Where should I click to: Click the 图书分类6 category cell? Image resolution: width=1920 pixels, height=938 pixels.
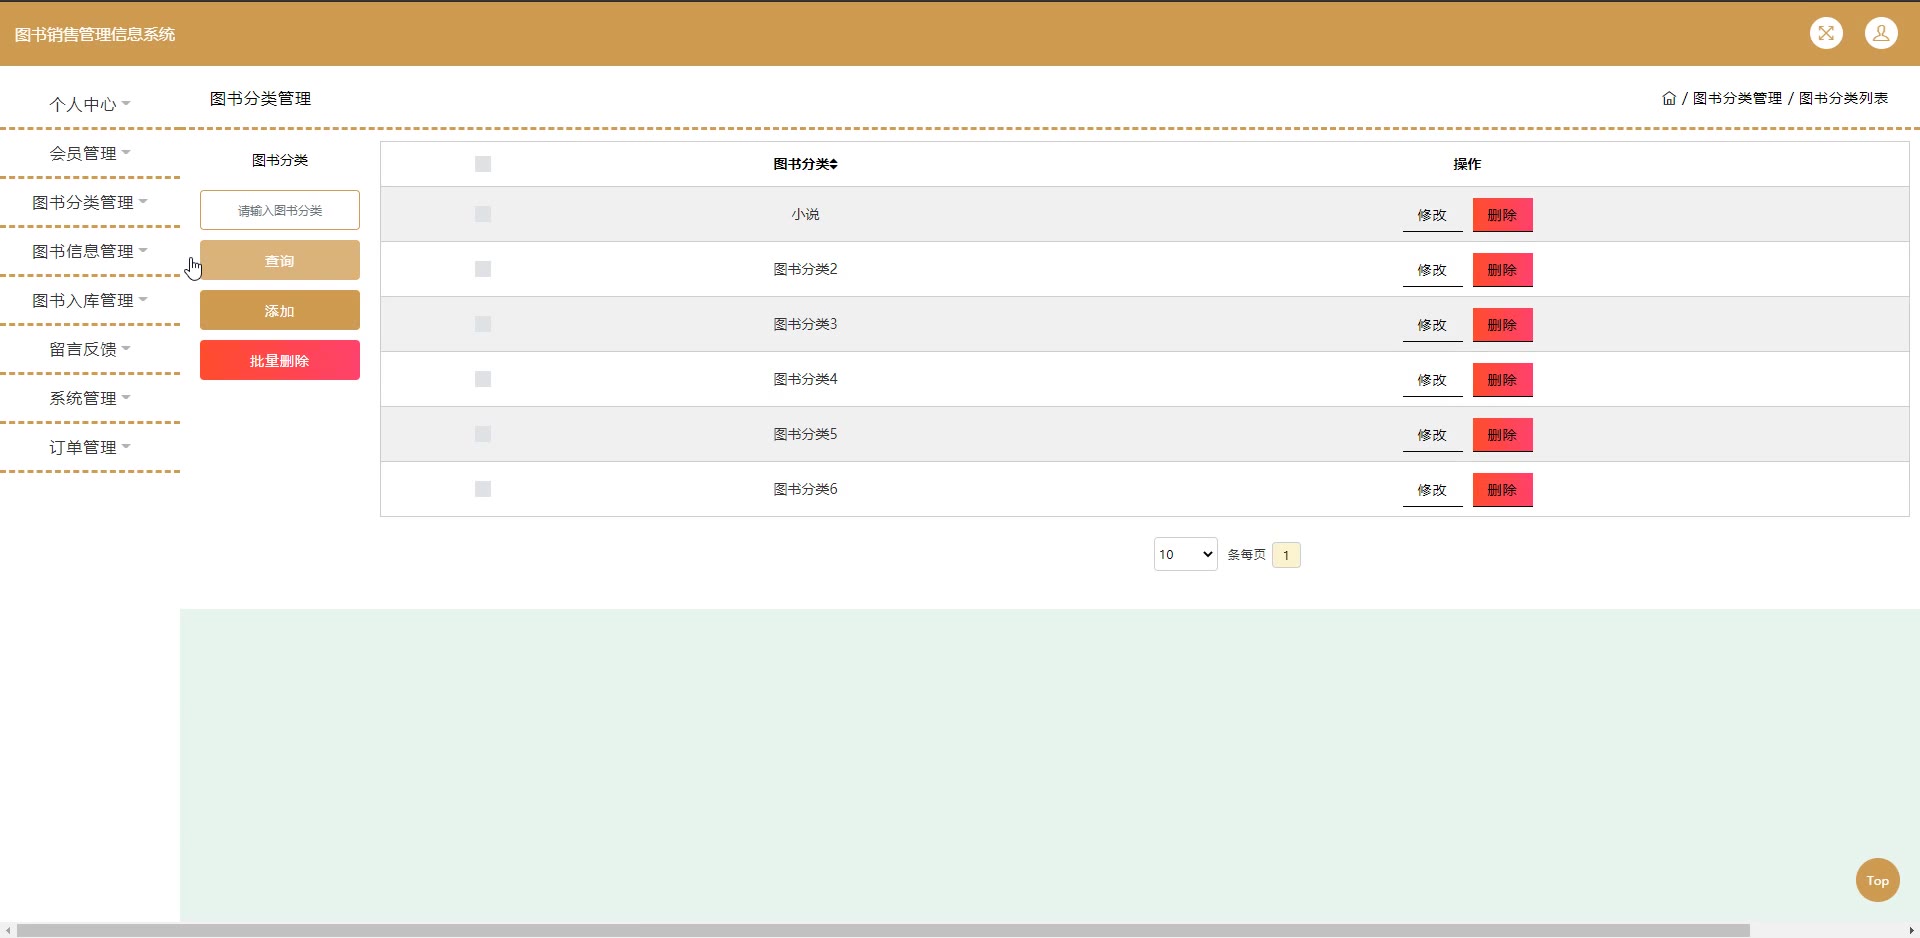(805, 489)
